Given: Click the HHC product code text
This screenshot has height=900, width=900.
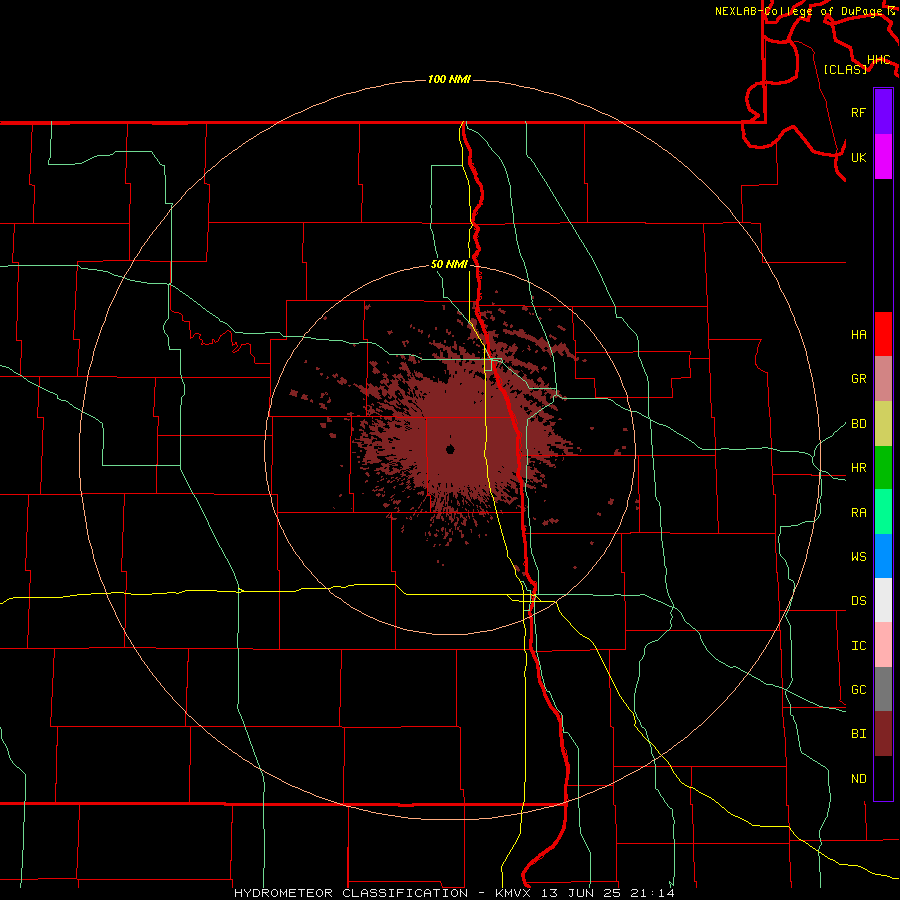Looking at the screenshot, I should (879, 59).
